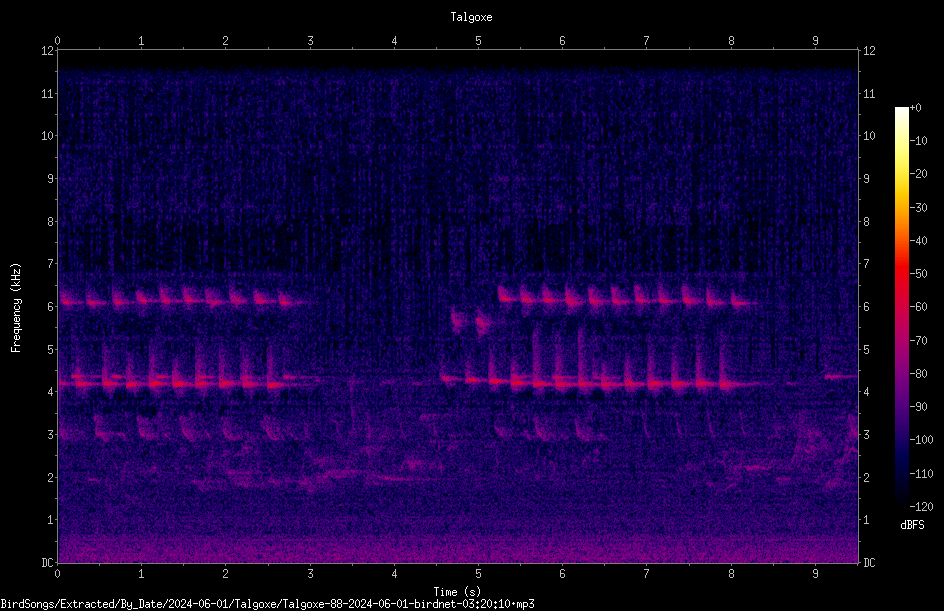Click the 3 second mark on bottom axis
This screenshot has width=944, height=611.
310,574
